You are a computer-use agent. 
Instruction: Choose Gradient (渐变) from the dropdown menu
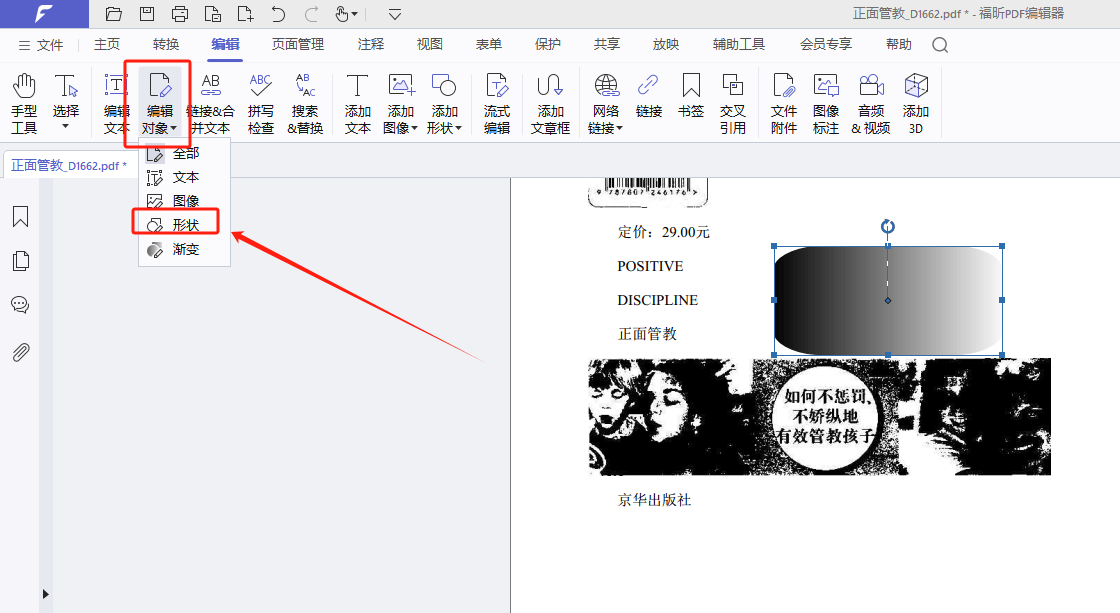[x=185, y=249]
